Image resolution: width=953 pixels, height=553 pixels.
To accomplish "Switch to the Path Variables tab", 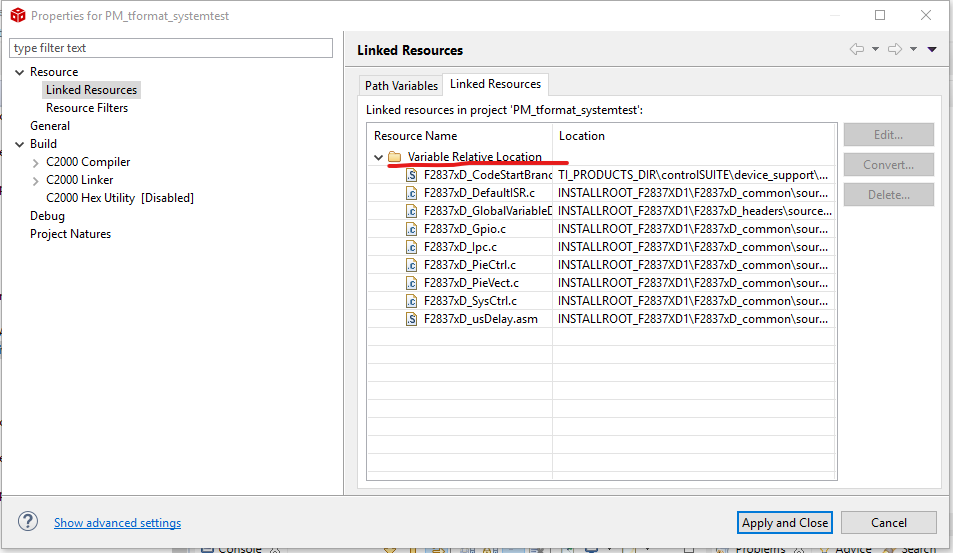I will [x=401, y=86].
